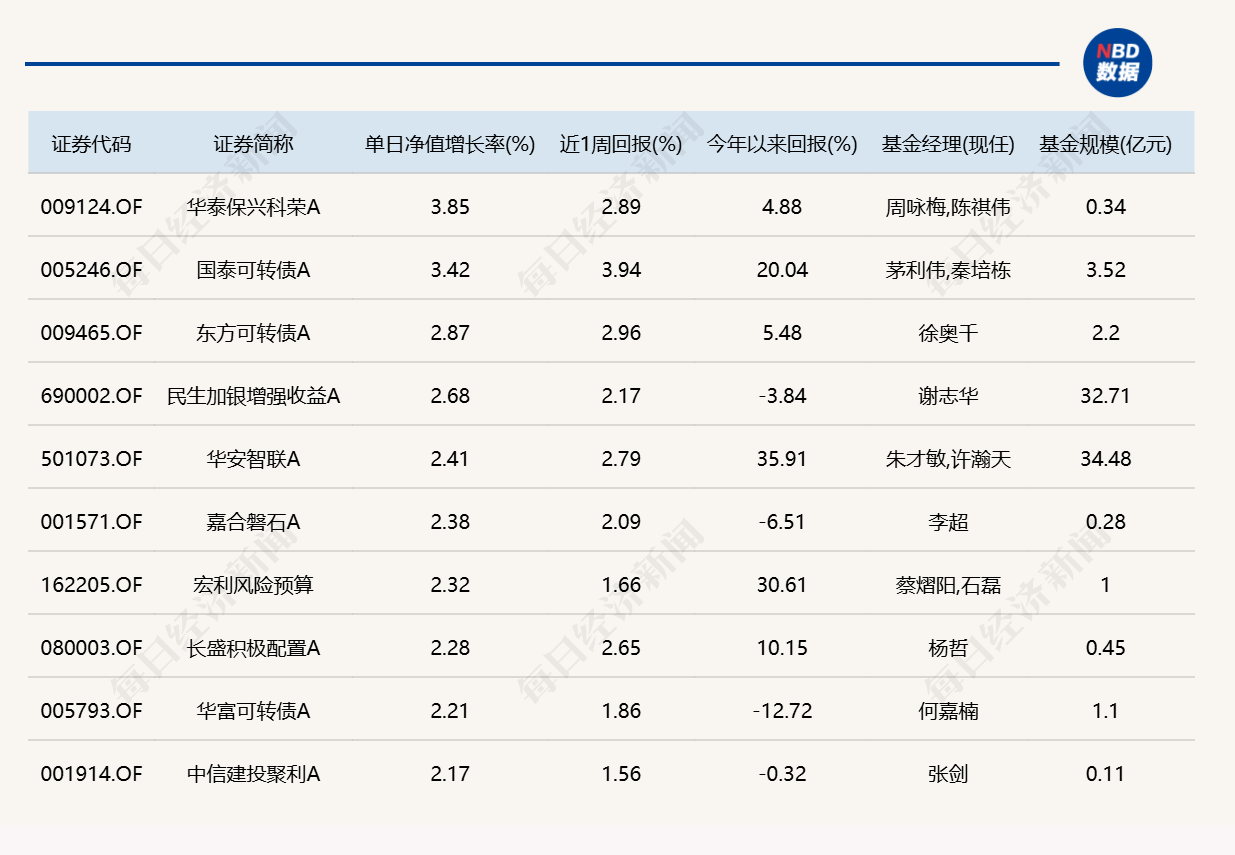The width and height of the screenshot is (1235, 855).
Task: Select fund code 690002.OF
Action: point(92,396)
